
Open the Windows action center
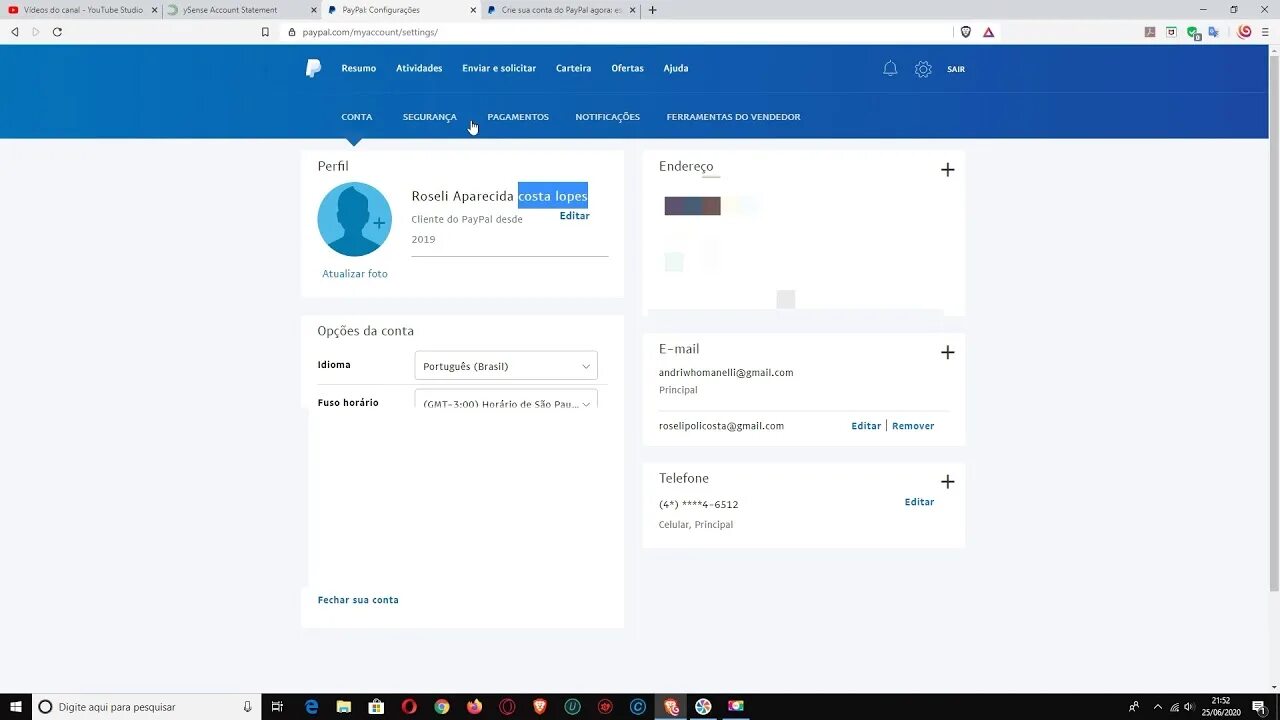tap(1259, 707)
